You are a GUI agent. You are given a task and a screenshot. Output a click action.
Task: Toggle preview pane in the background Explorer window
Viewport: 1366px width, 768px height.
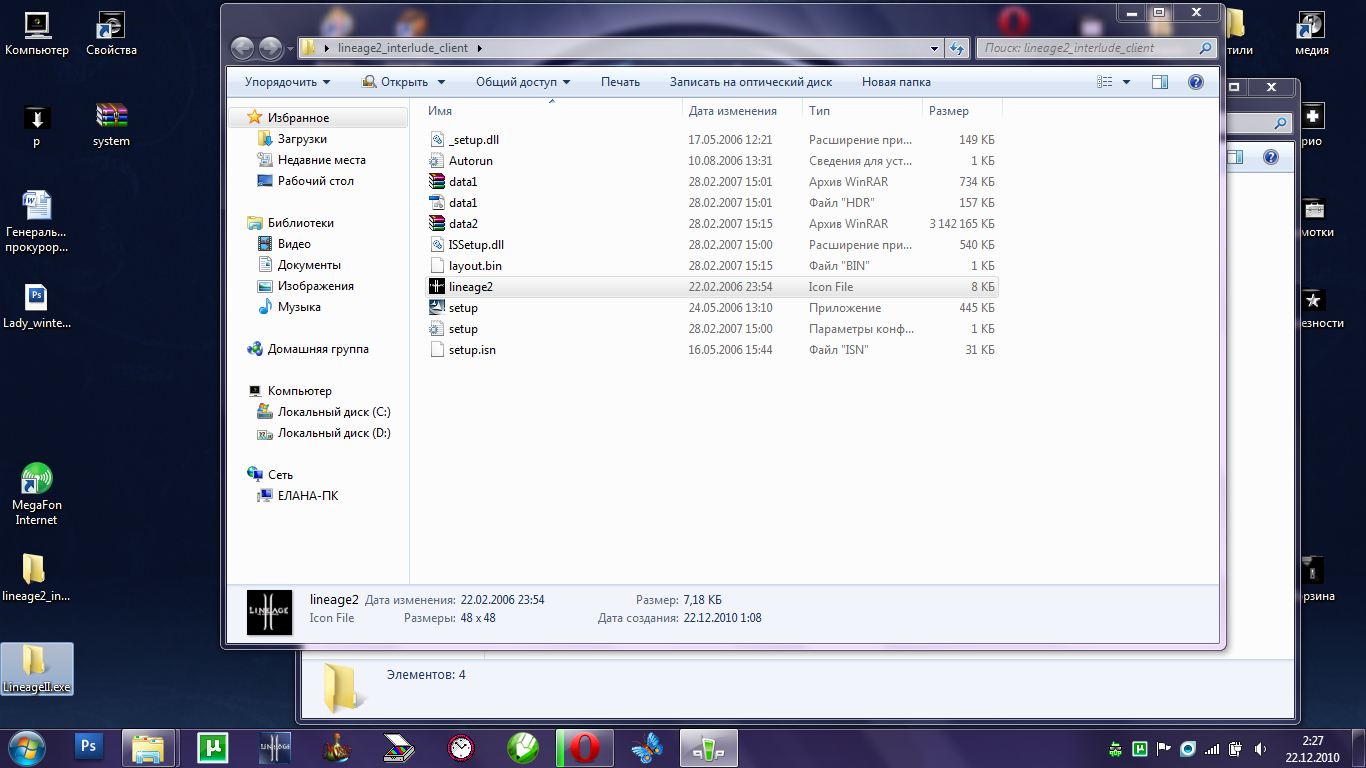pos(1236,157)
